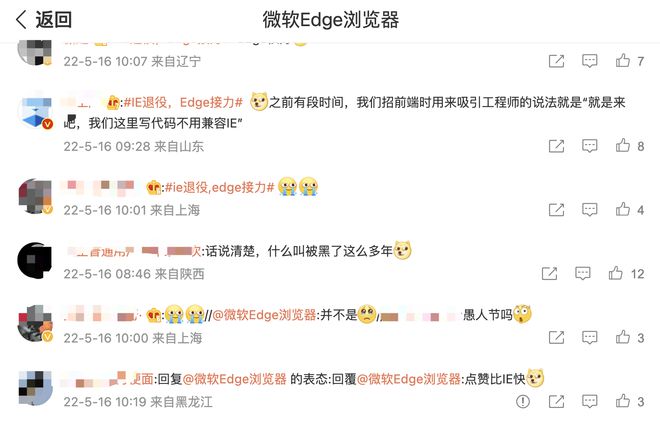
Task: Open avatar of the 黑龙江 commenter
Action: [35, 388]
